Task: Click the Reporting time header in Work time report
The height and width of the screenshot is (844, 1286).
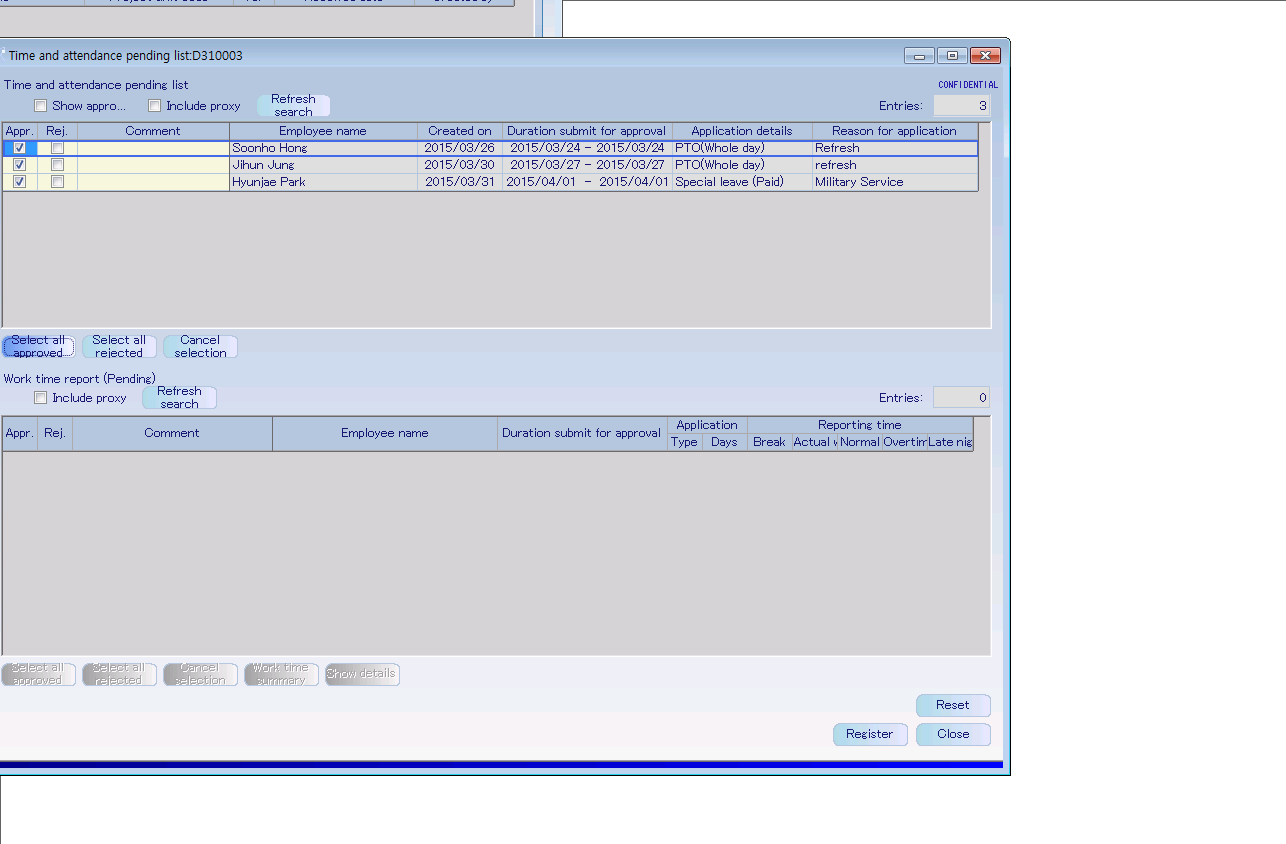Action: (x=860, y=425)
